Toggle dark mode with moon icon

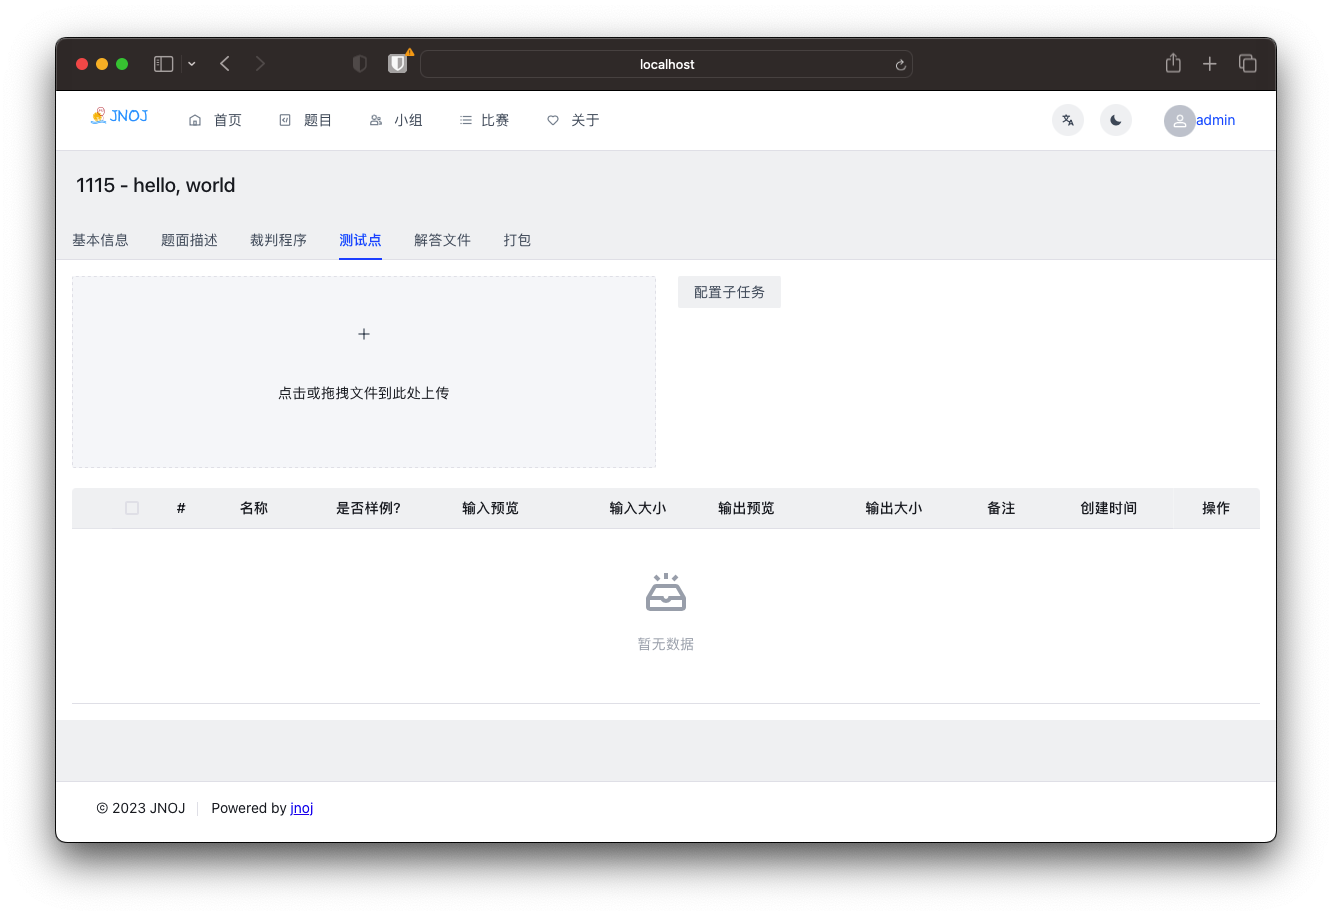pyautogui.click(x=1116, y=120)
